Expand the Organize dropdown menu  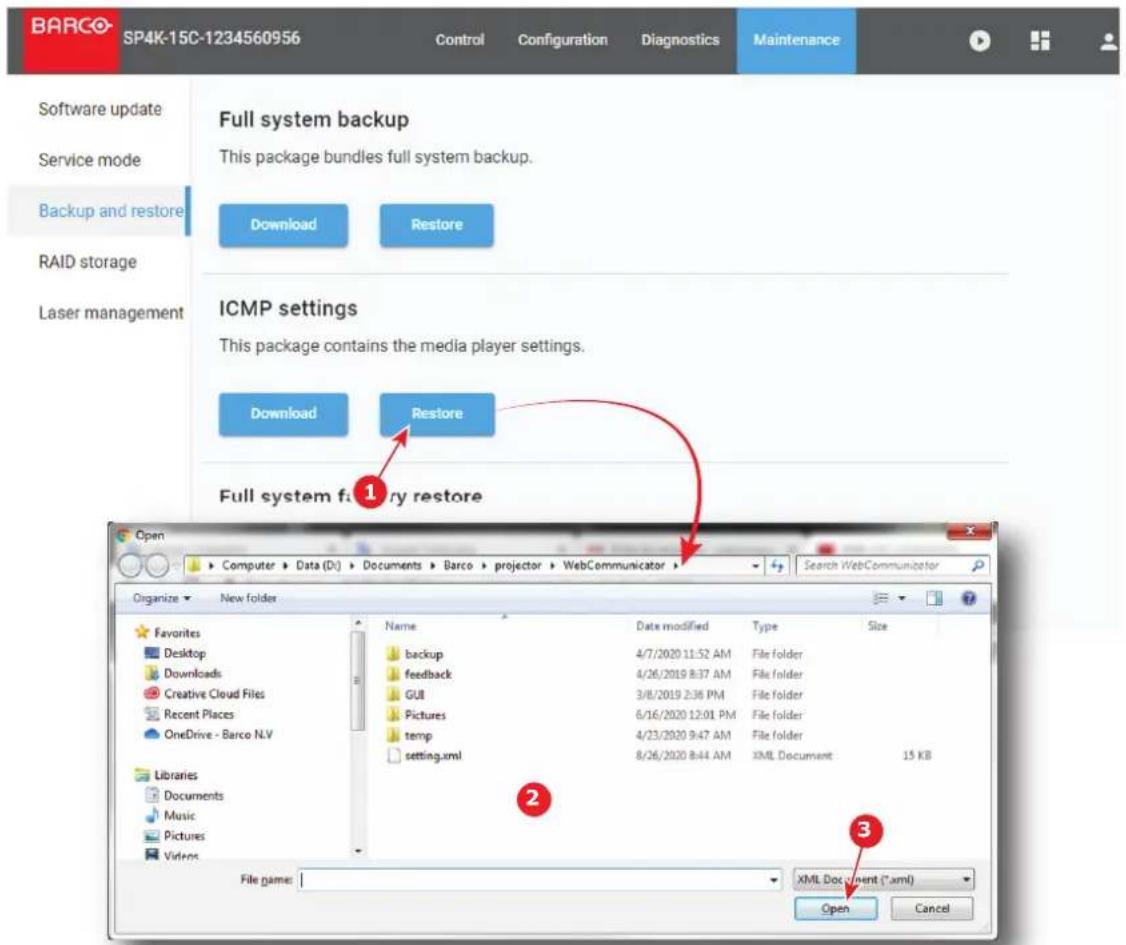[162, 598]
